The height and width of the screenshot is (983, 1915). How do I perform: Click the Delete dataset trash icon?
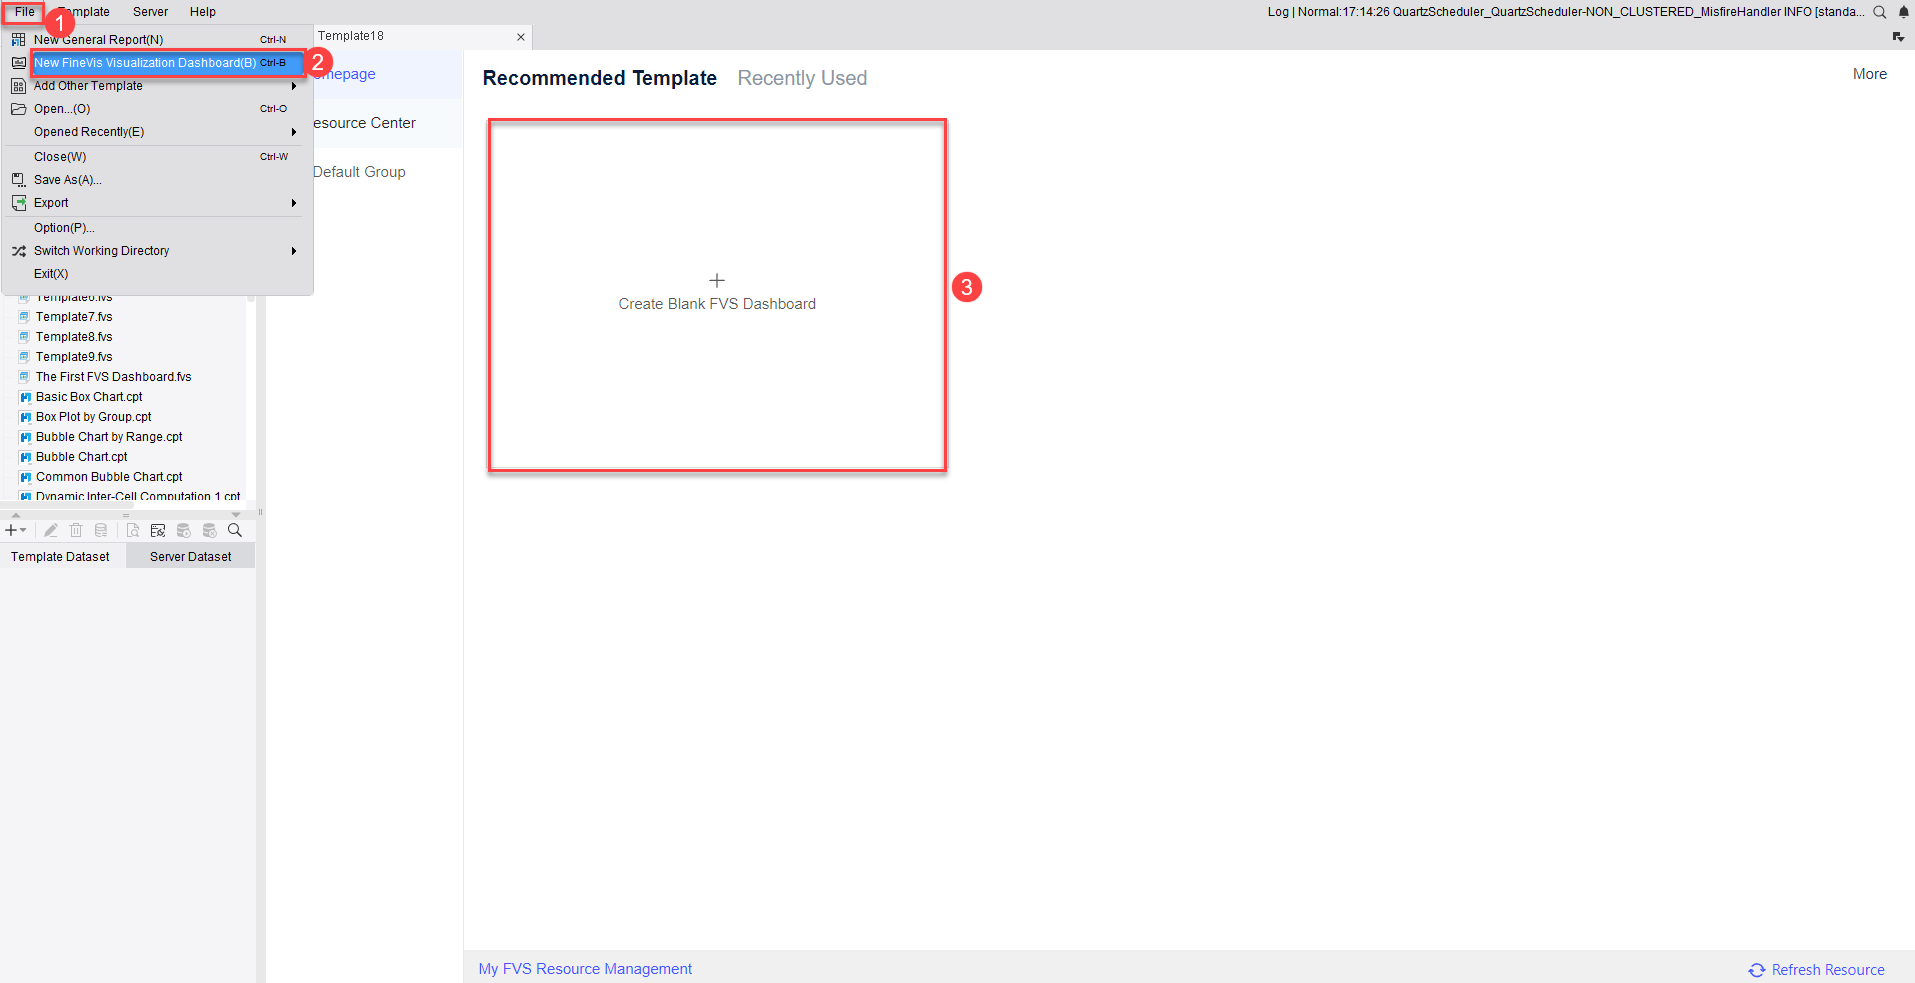pos(76,530)
